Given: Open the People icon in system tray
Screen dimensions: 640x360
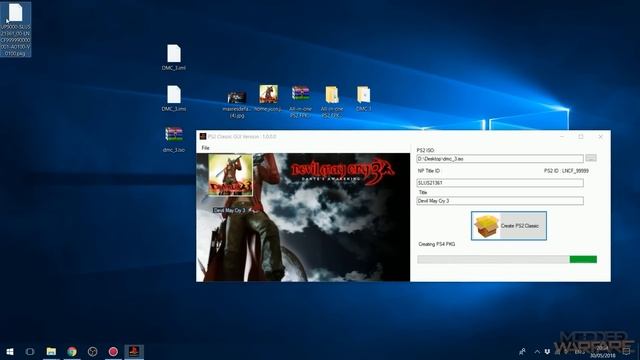Looking at the screenshot, I should pos(522,351).
